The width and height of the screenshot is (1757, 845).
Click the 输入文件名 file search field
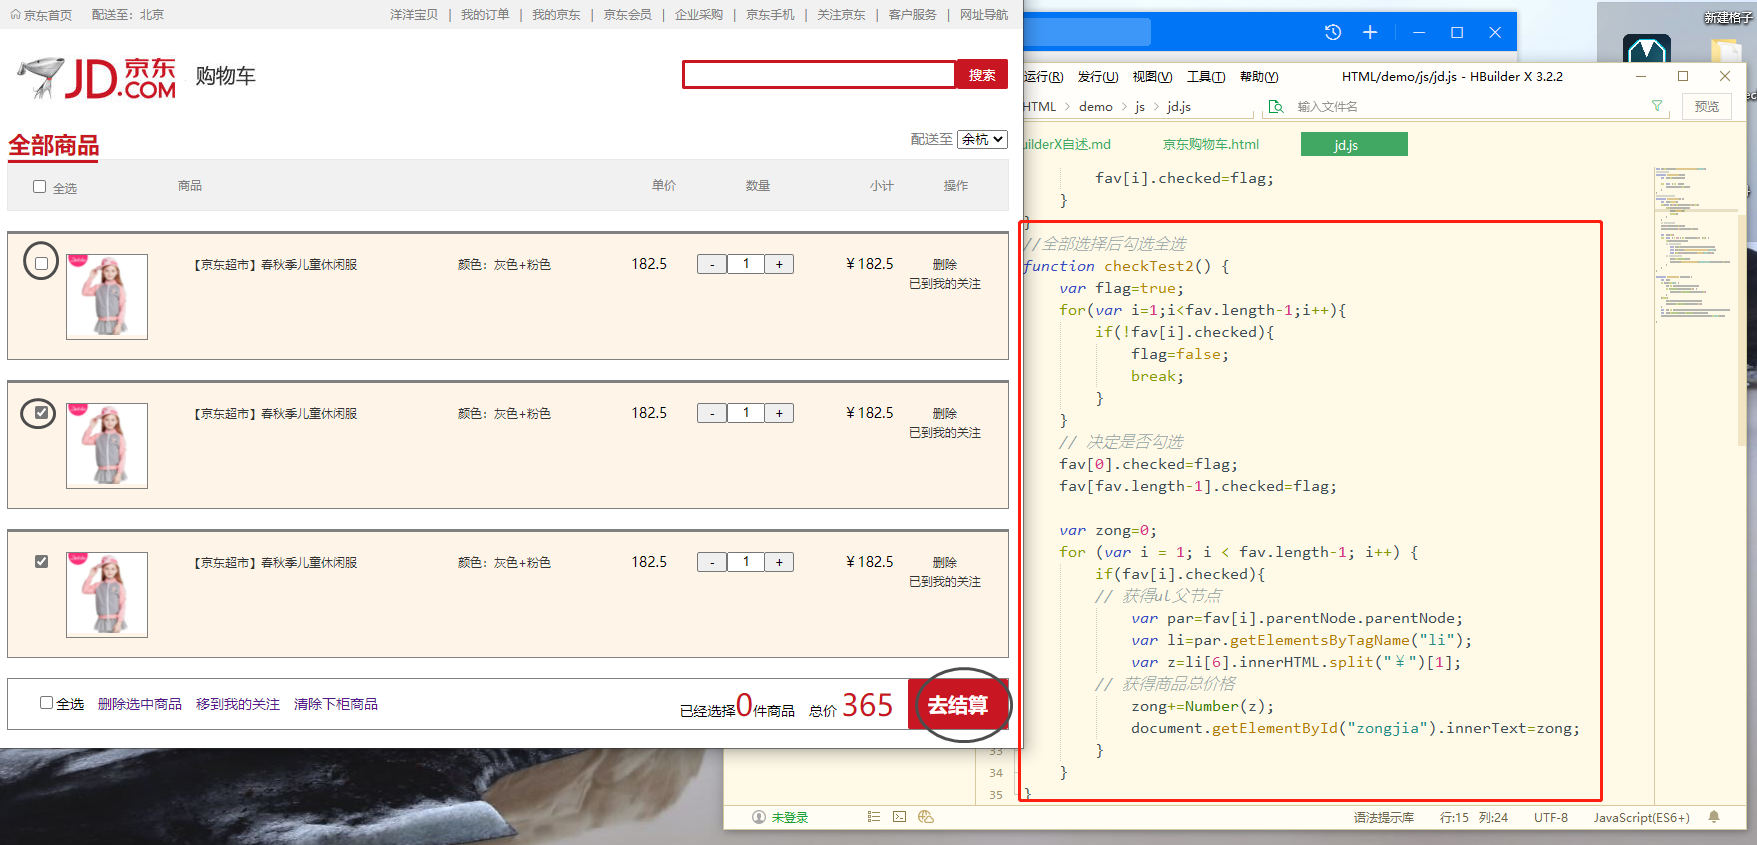[1467, 106]
